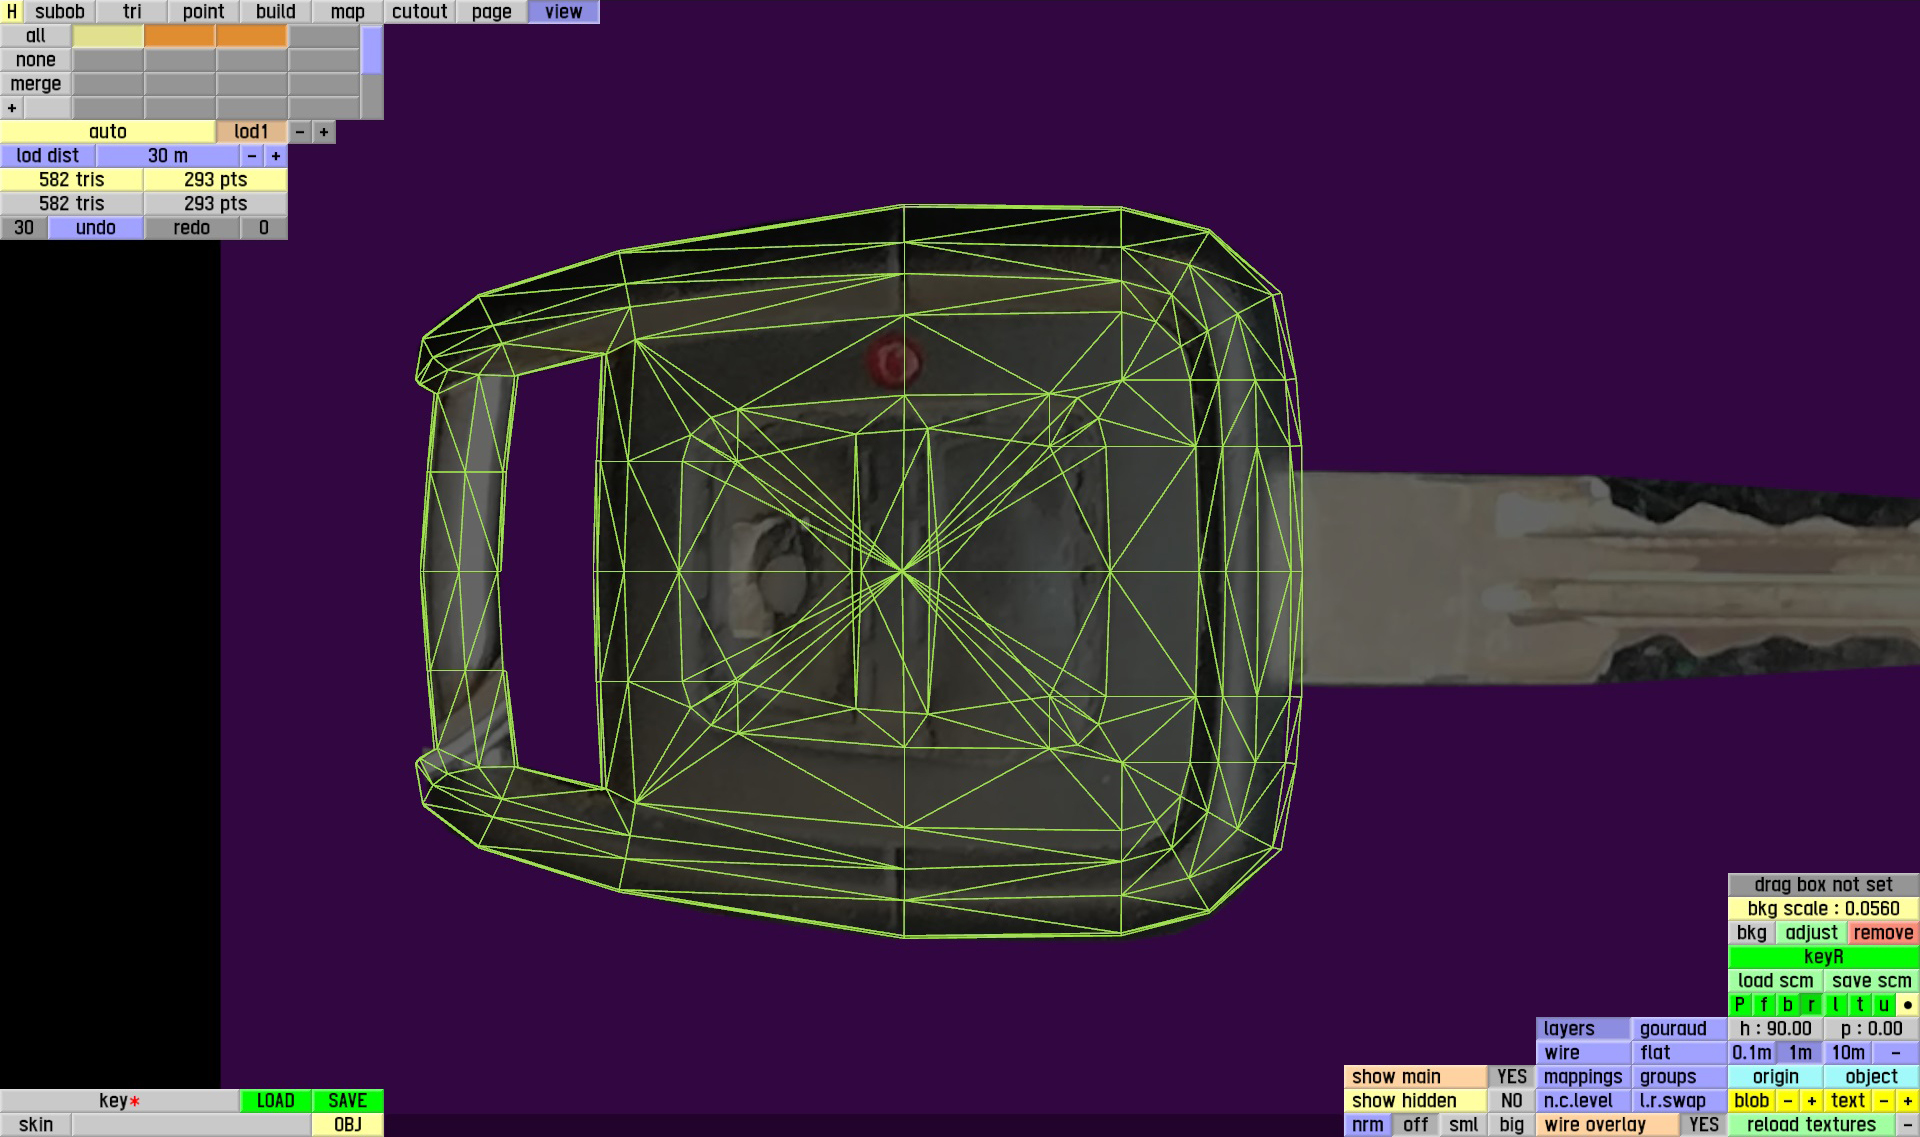Increase blob size with its plus

[x=1811, y=1101]
